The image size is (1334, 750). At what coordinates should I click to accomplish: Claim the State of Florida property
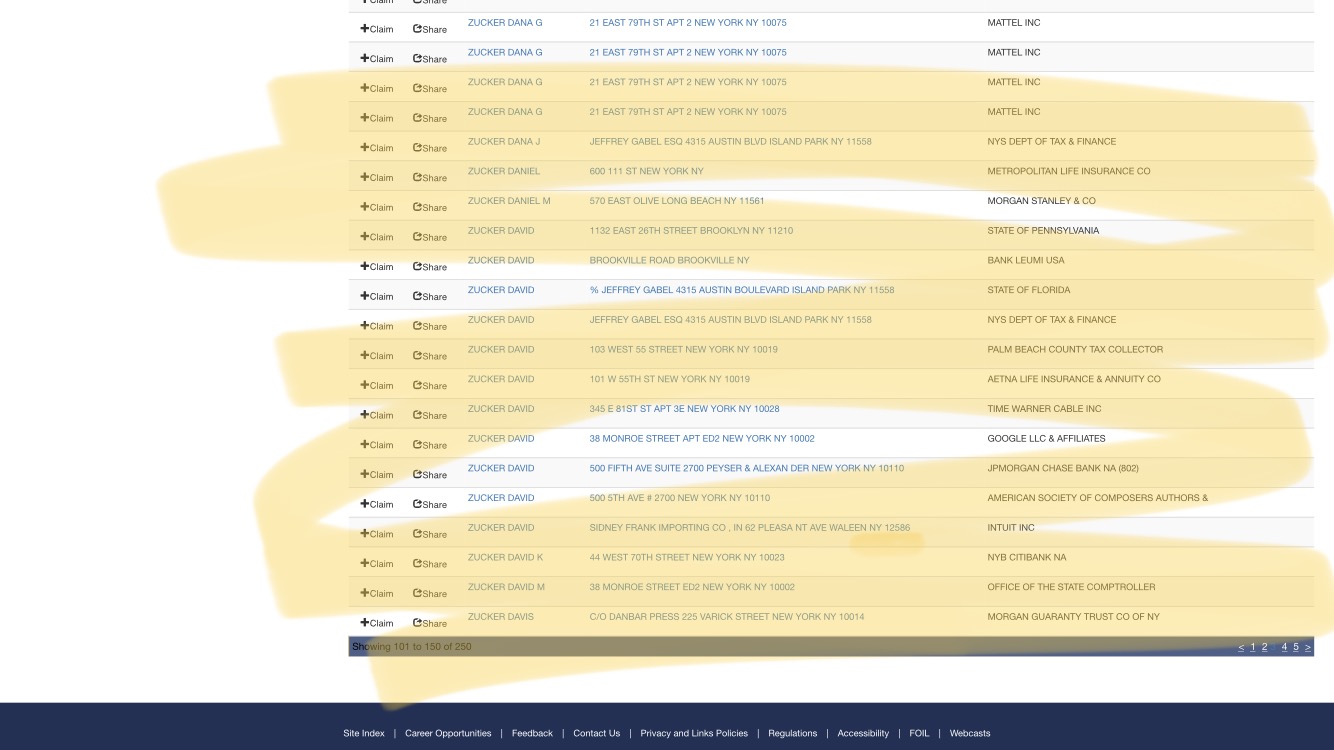pyautogui.click(x=377, y=296)
